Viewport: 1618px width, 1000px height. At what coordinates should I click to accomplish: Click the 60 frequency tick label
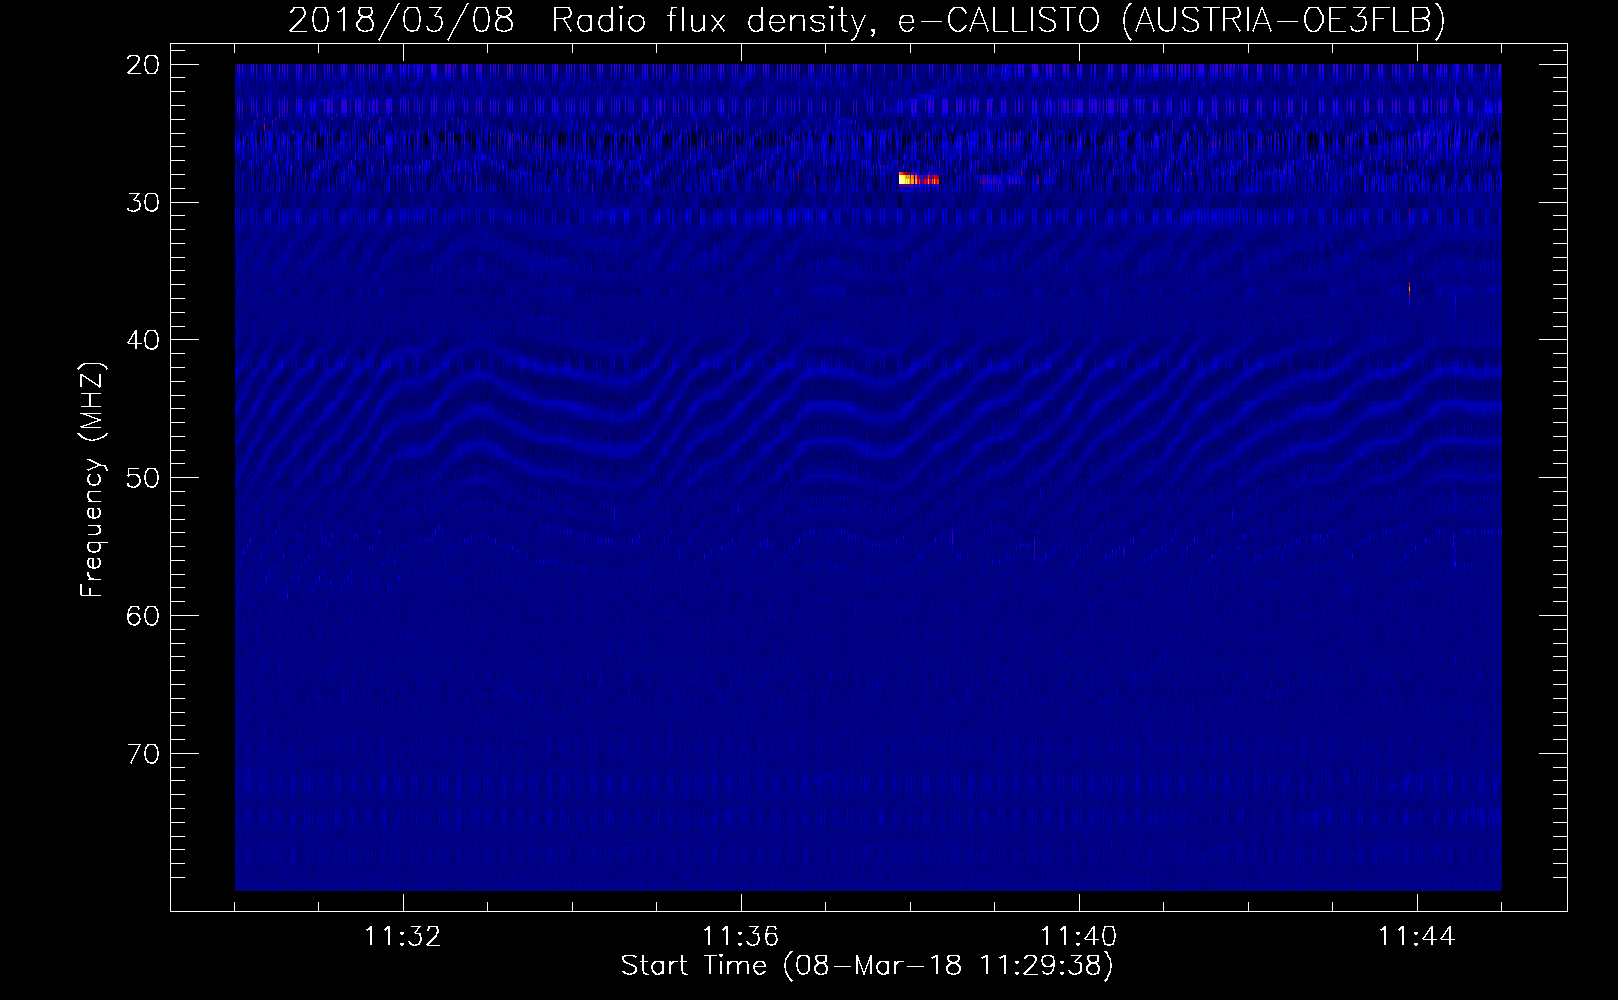coord(144,615)
